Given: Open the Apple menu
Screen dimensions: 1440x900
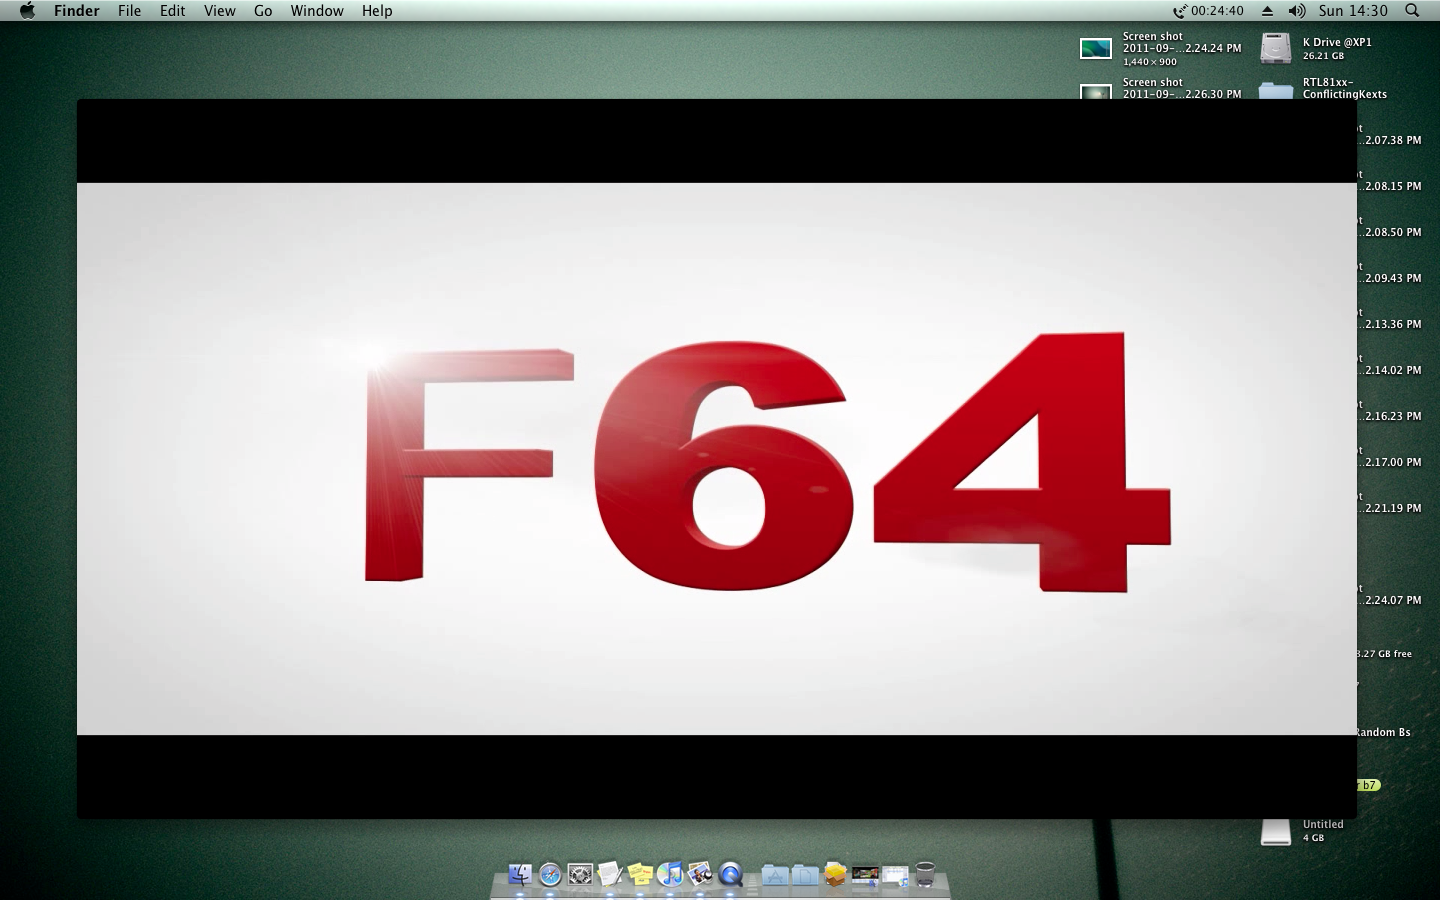Looking at the screenshot, I should tap(27, 11).
